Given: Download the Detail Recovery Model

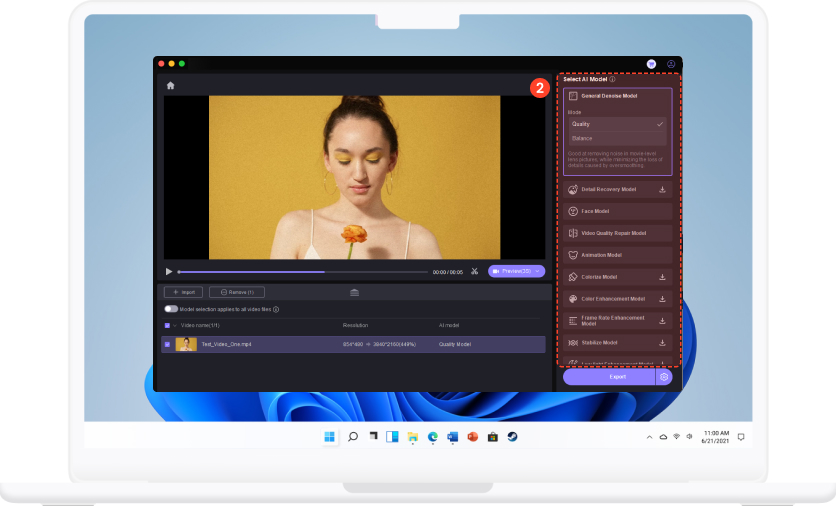Looking at the screenshot, I should tap(662, 189).
